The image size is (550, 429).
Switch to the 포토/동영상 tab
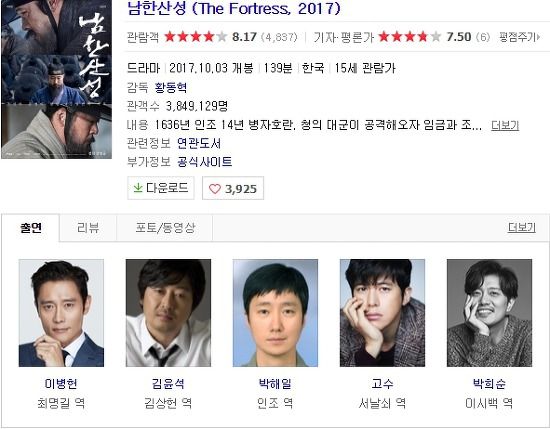tap(165, 228)
